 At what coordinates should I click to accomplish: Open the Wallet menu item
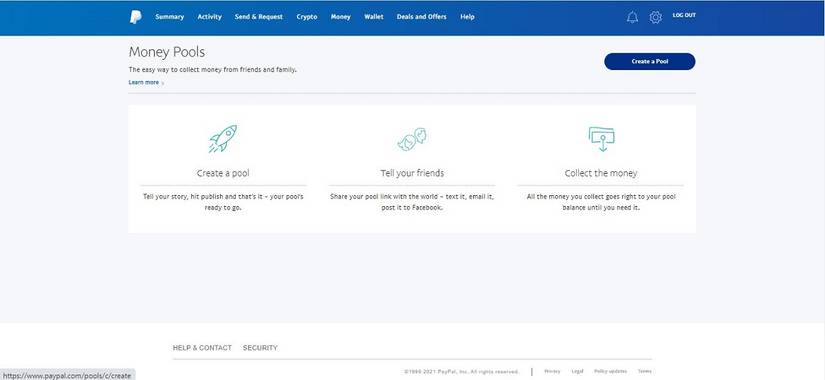point(374,17)
